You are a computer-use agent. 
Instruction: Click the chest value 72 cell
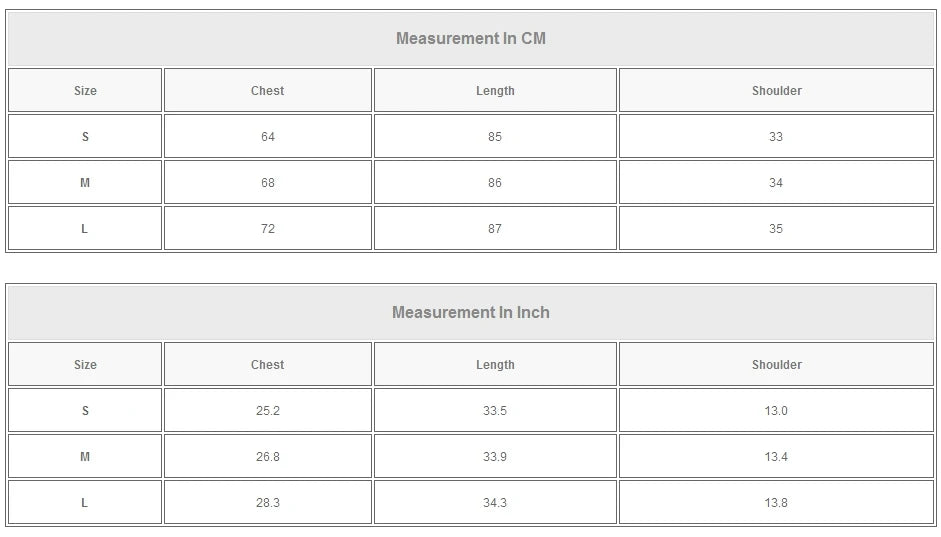point(267,229)
